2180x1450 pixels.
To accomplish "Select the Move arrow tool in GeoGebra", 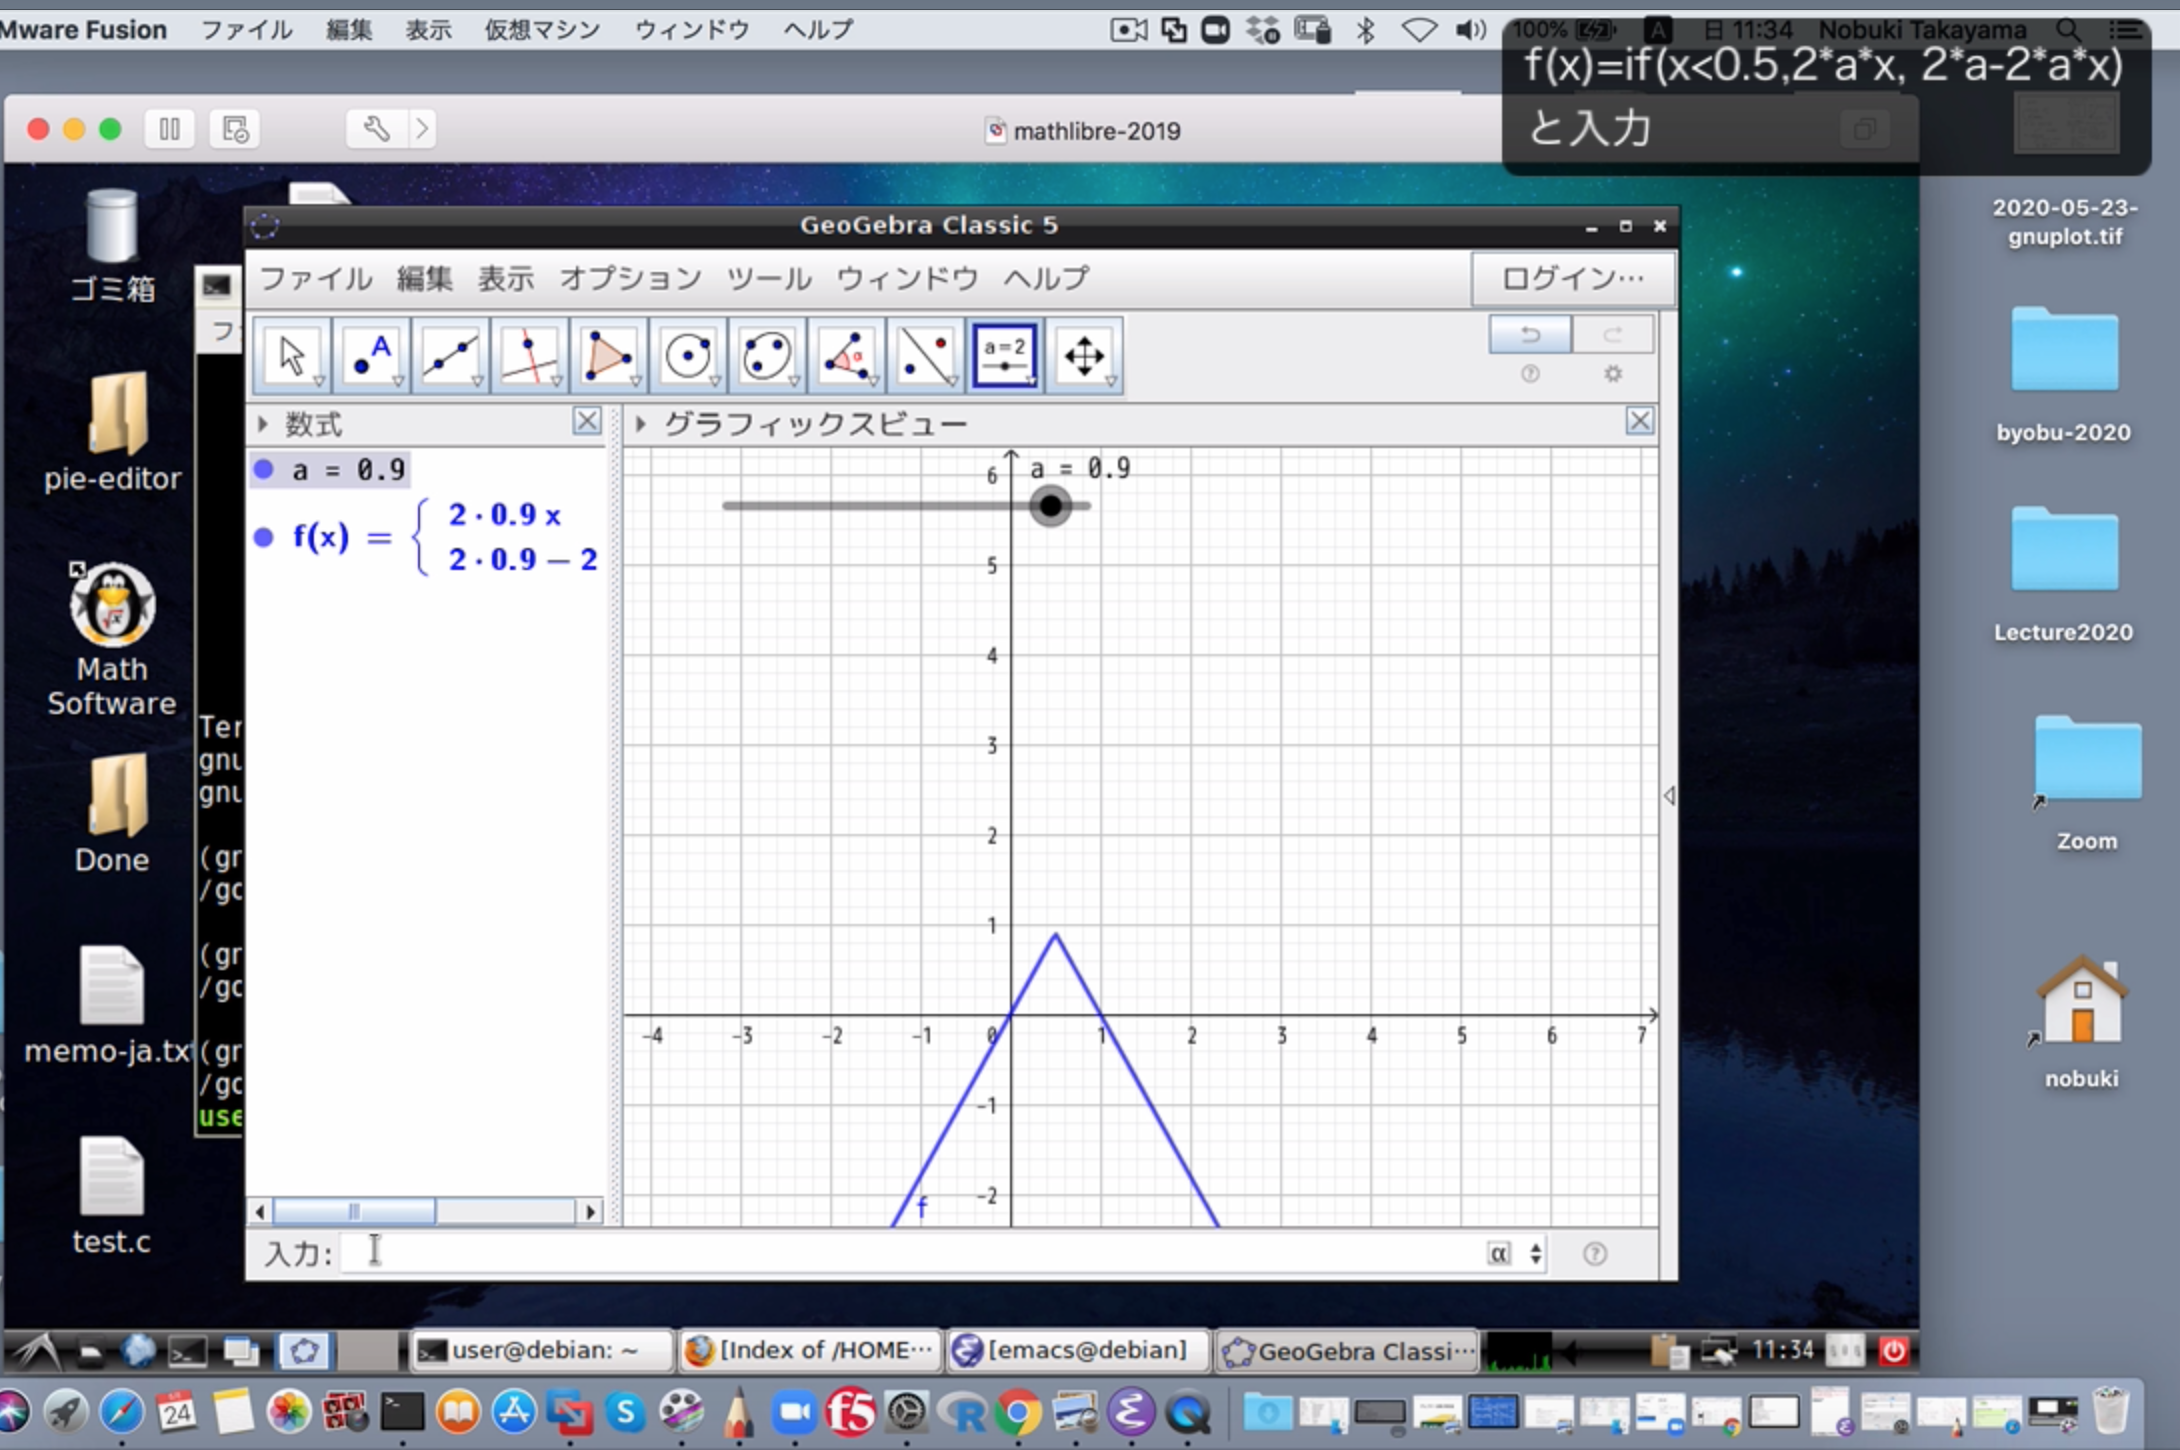I will 292,356.
